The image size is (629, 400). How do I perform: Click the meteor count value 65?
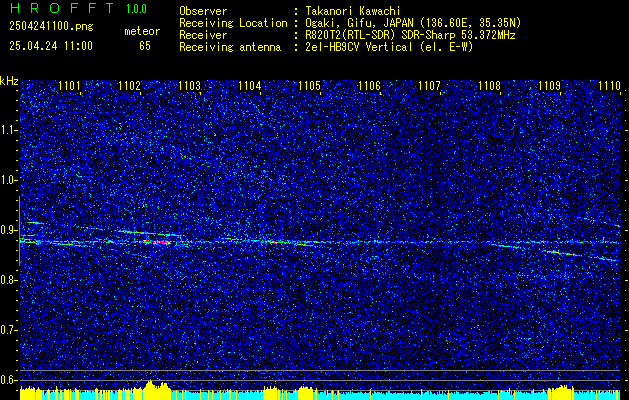(145, 46)
